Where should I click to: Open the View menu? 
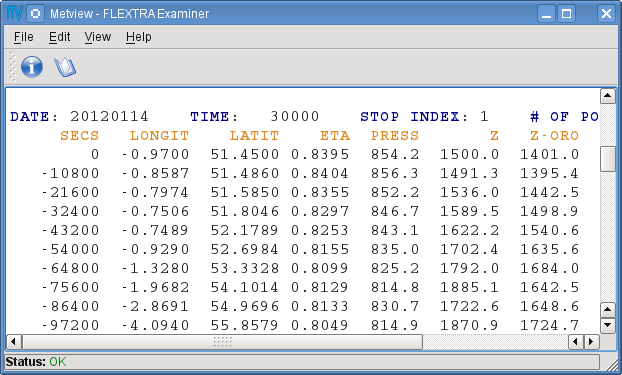[x=98, y=37]
